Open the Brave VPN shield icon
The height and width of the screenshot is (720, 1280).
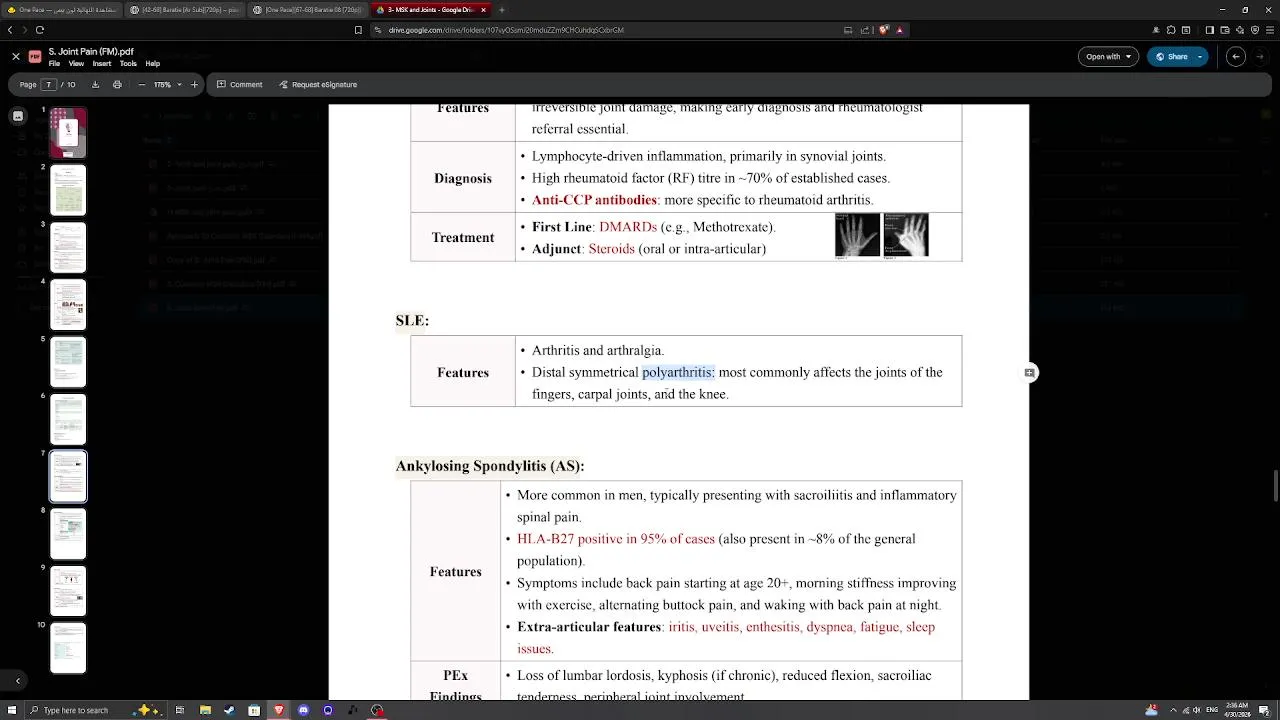pyautogui.click(x=1253, y=30)
